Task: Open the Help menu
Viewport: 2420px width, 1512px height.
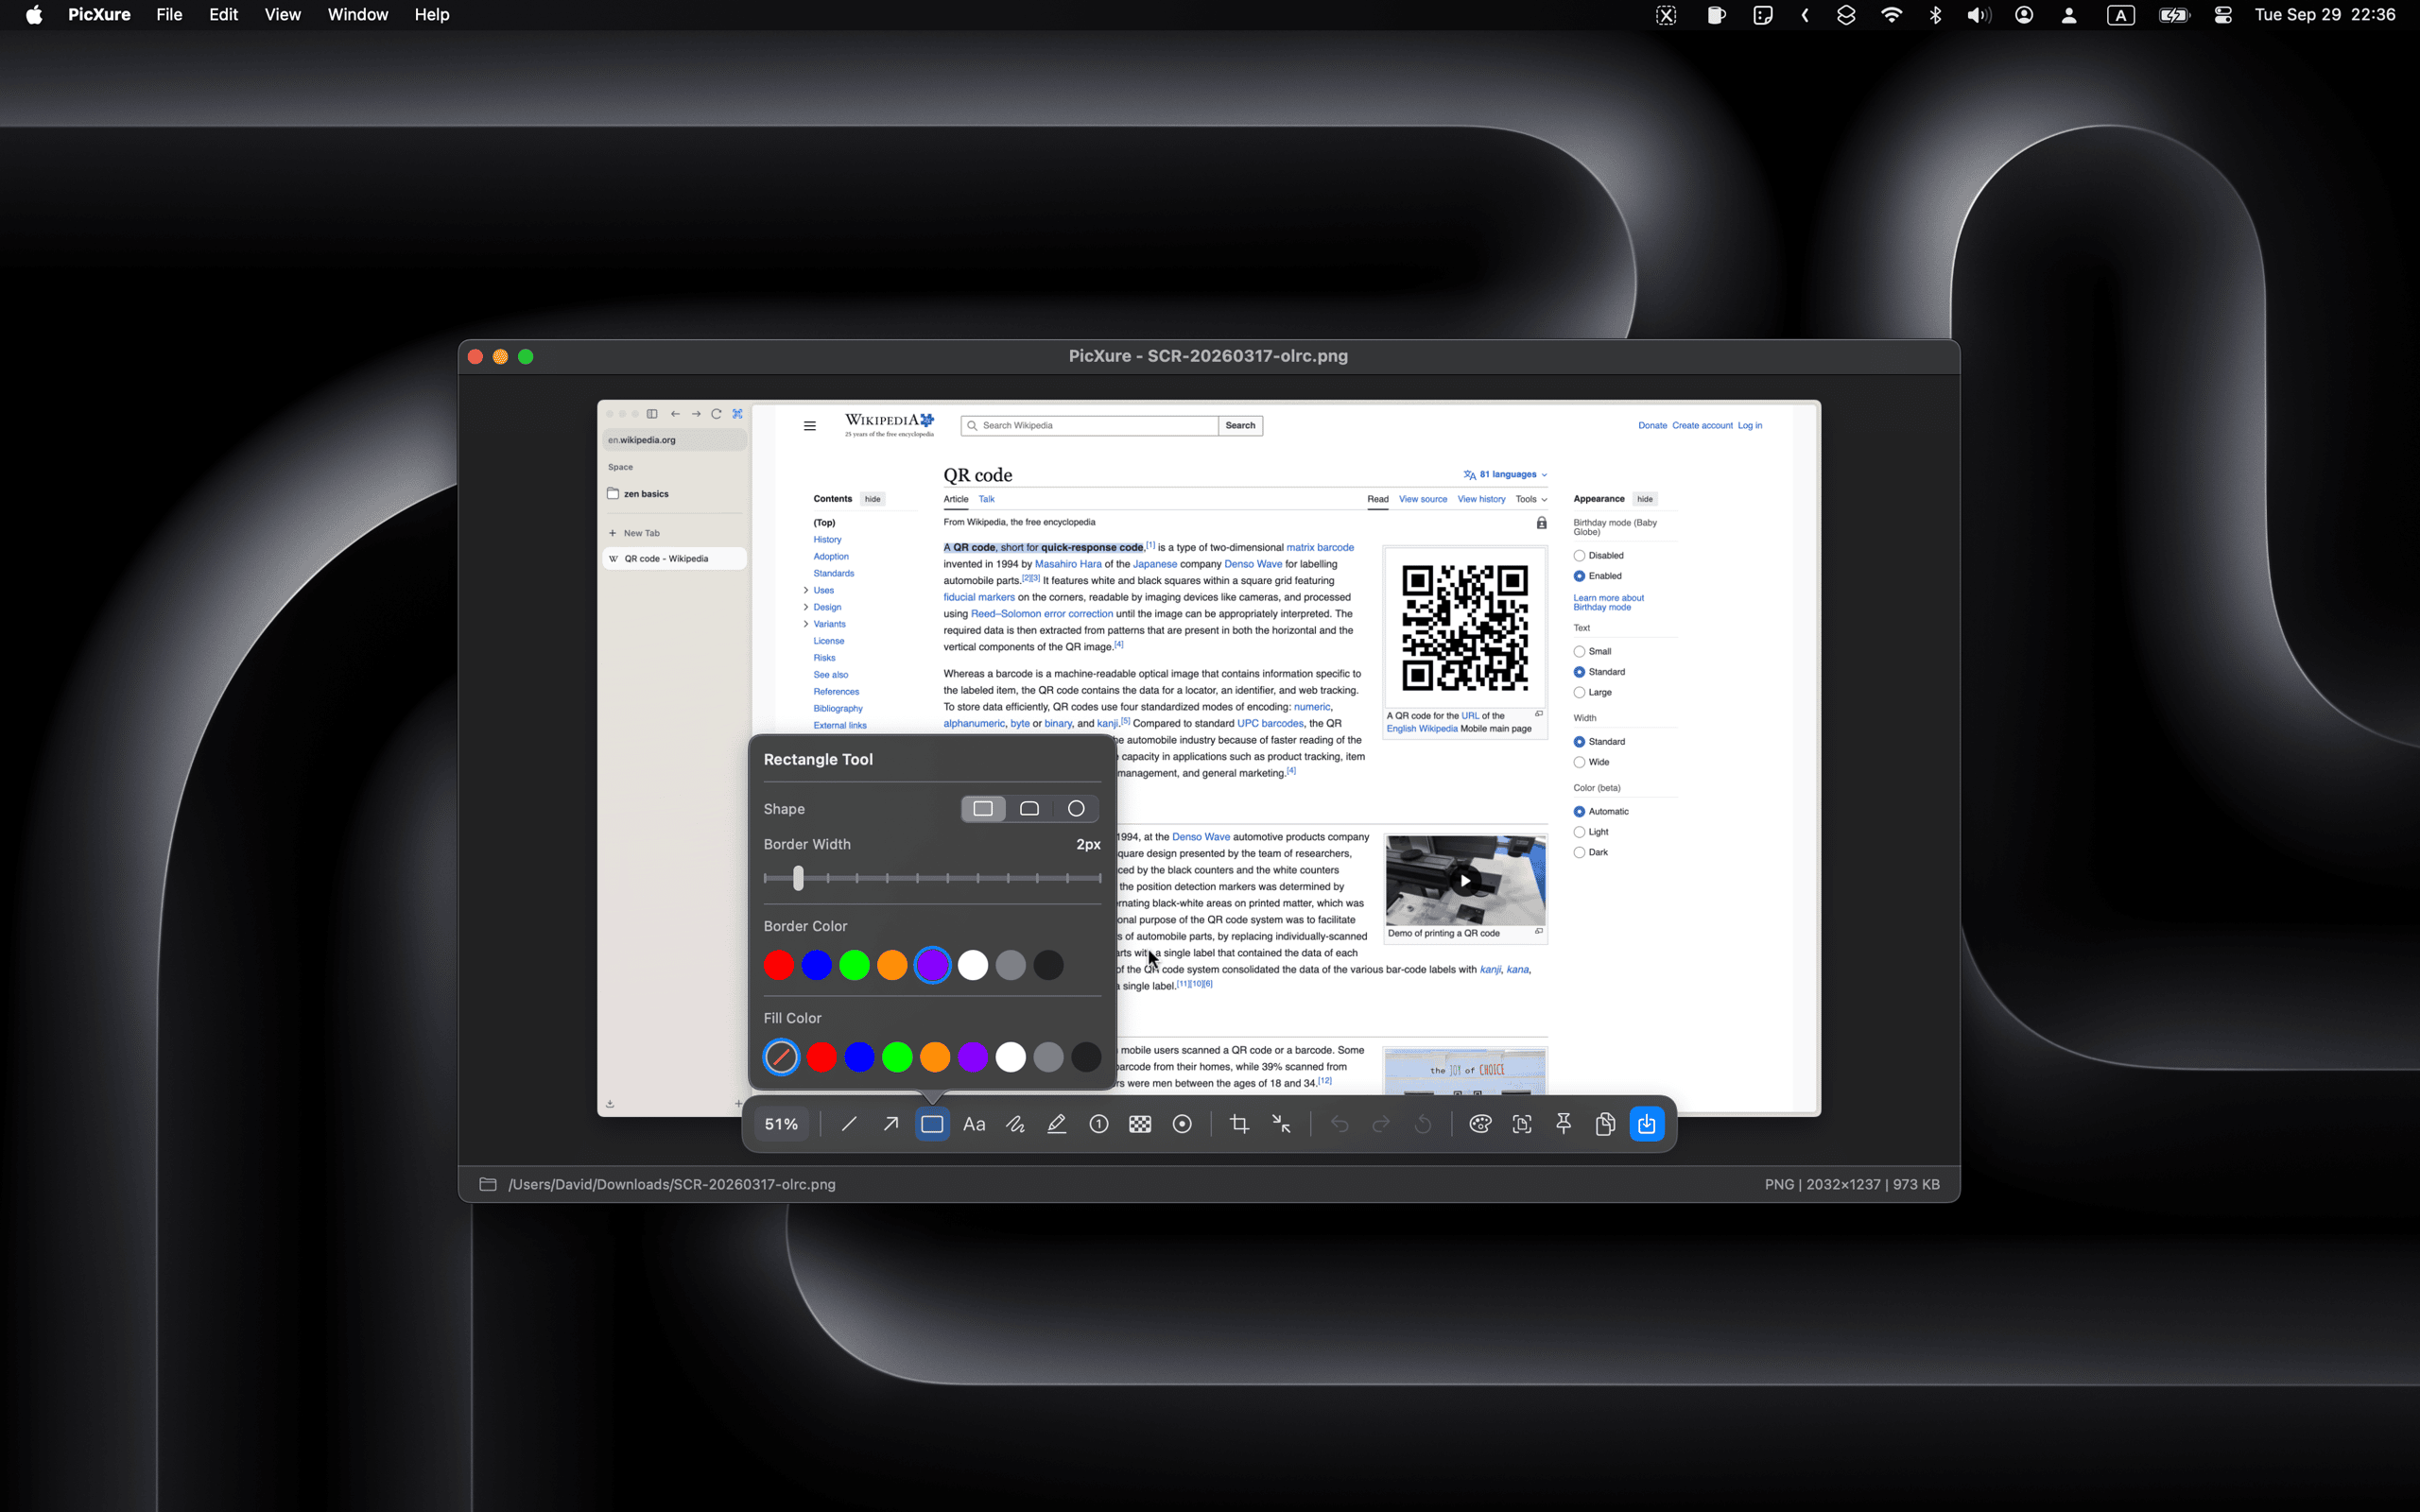Action: coord(432,15)
